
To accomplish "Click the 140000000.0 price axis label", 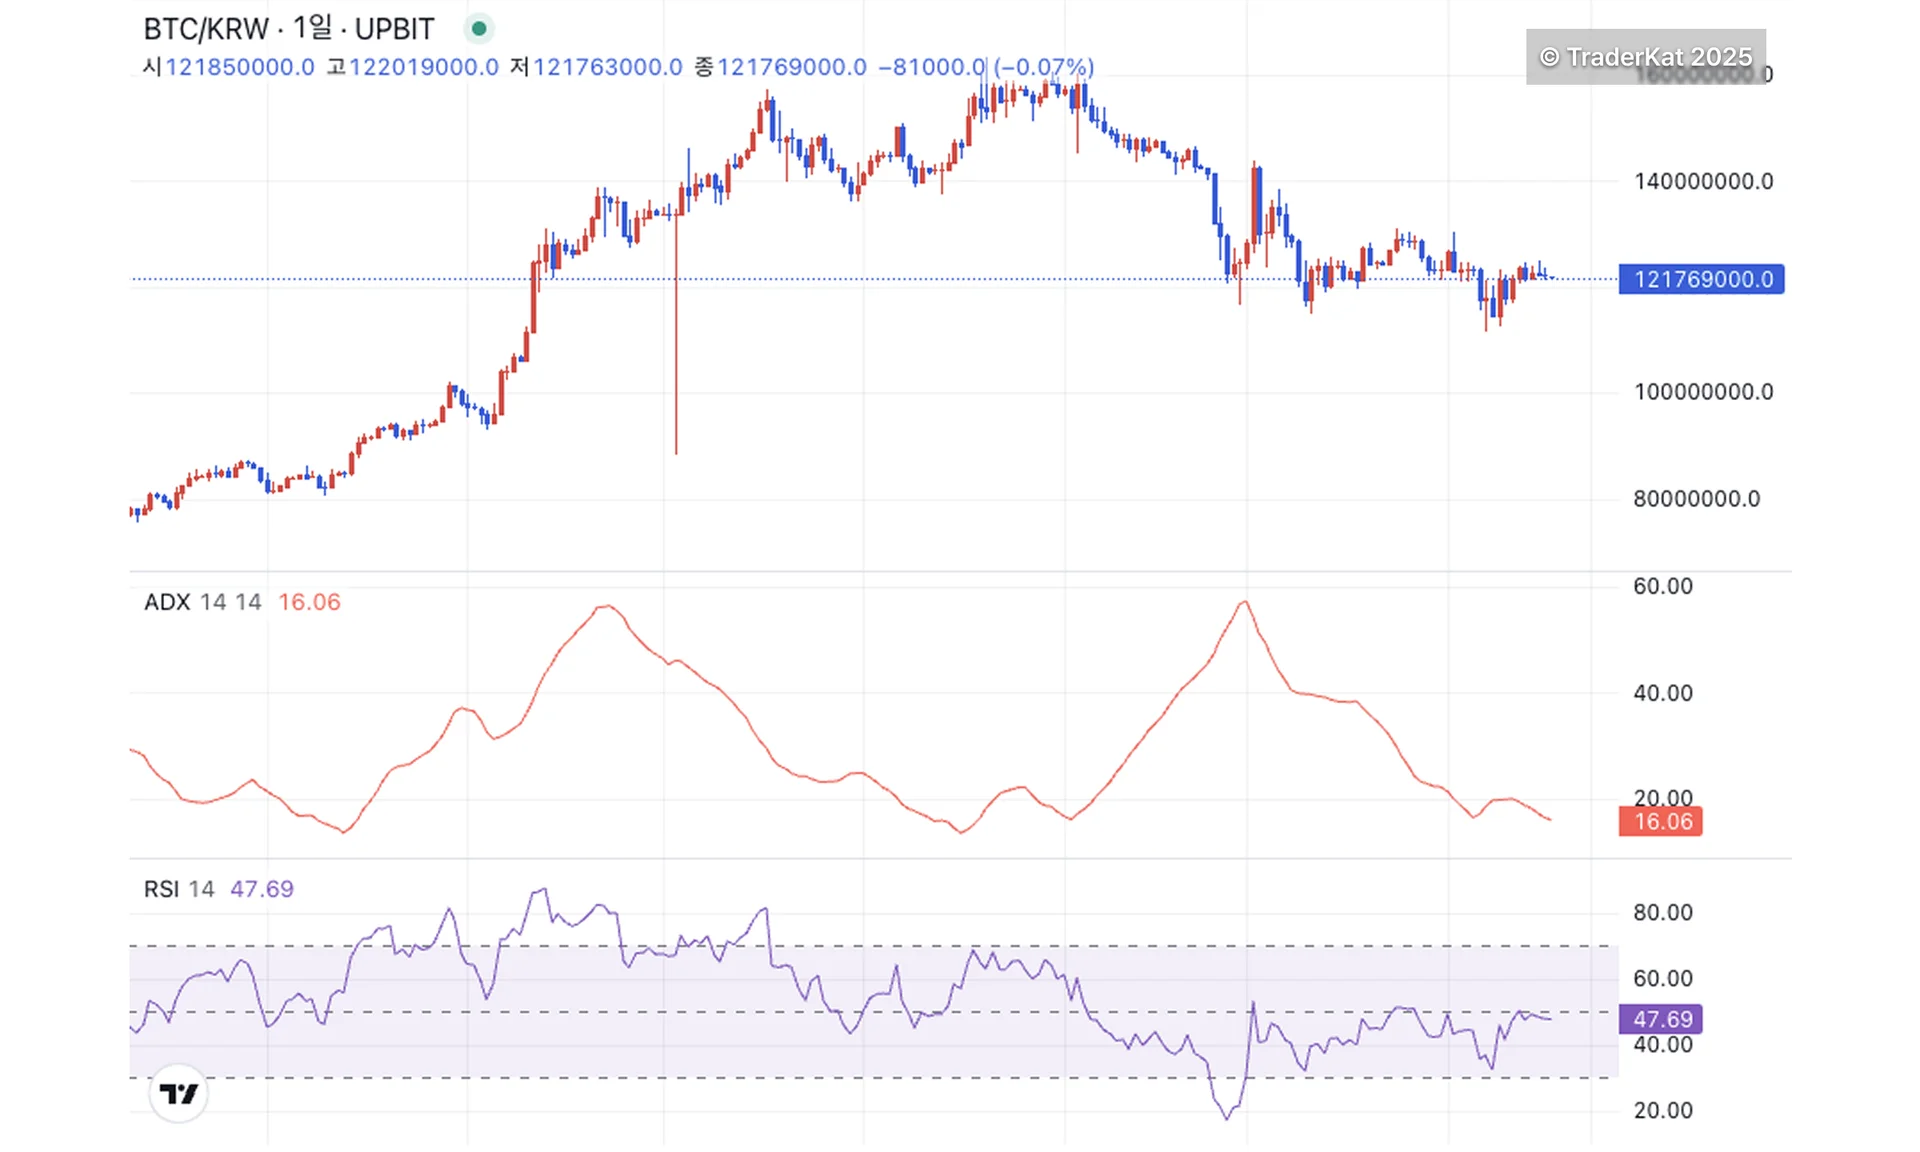I will (1703, 182).
